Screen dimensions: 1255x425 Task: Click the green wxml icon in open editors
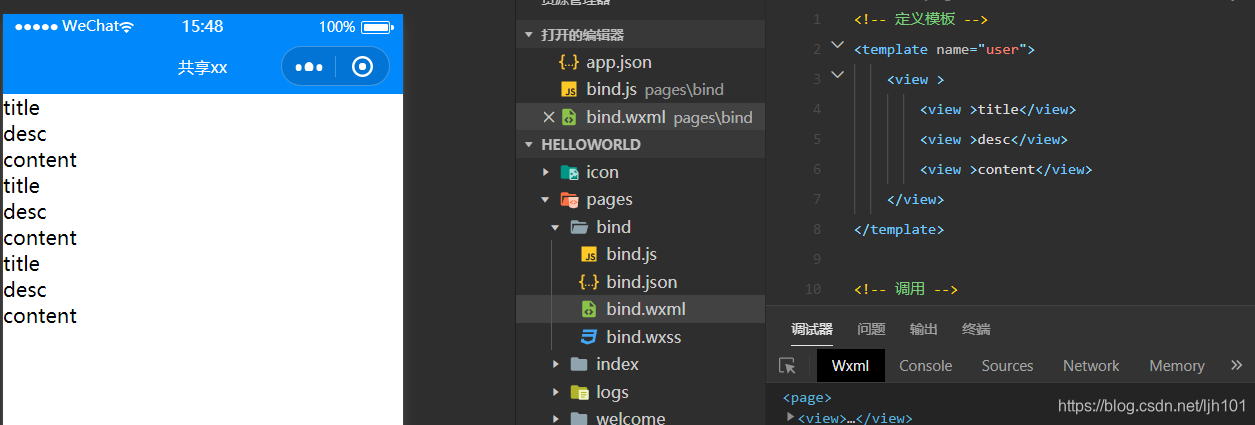tap(569, 117)
